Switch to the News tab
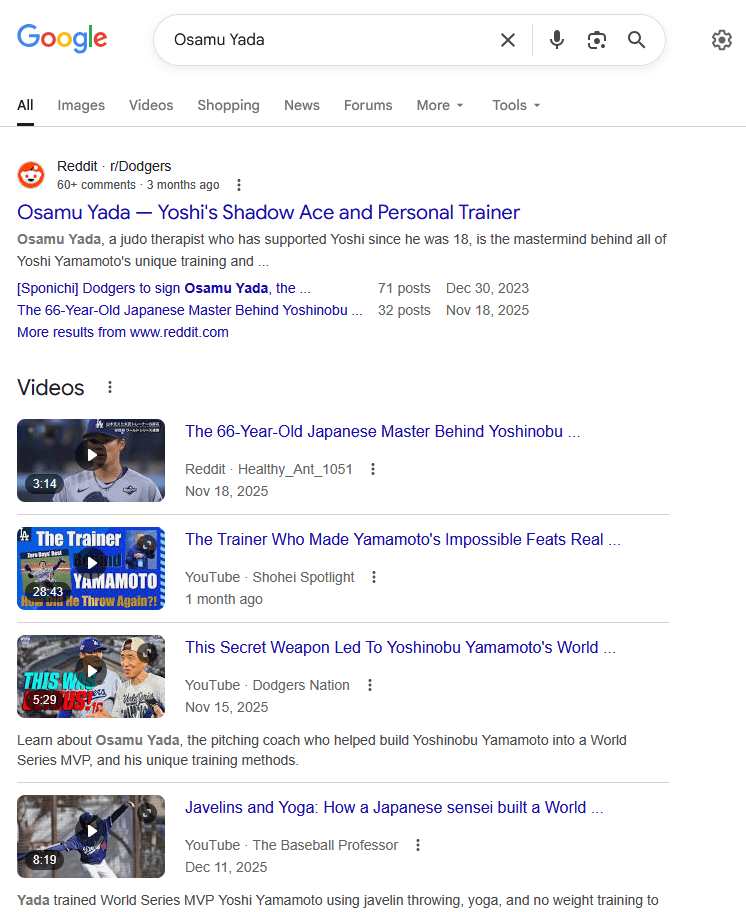 pos(301,105)
